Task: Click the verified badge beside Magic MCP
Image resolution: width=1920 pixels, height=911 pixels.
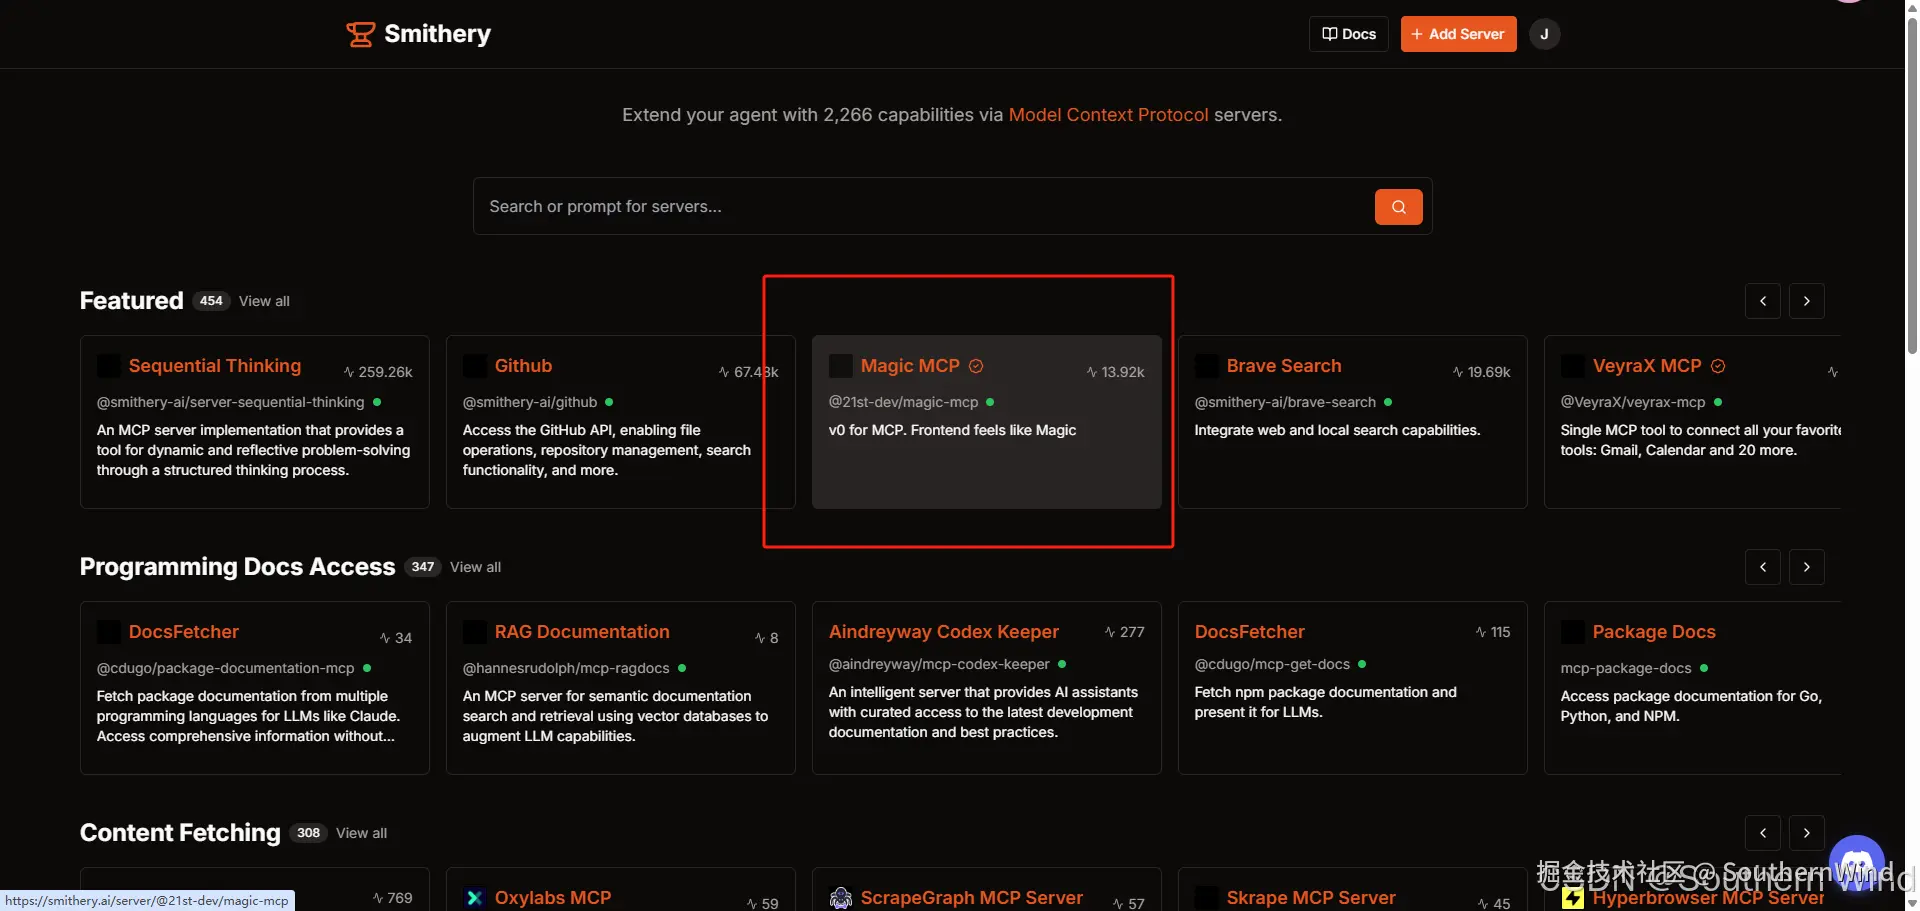Action: tap(976, 366)
